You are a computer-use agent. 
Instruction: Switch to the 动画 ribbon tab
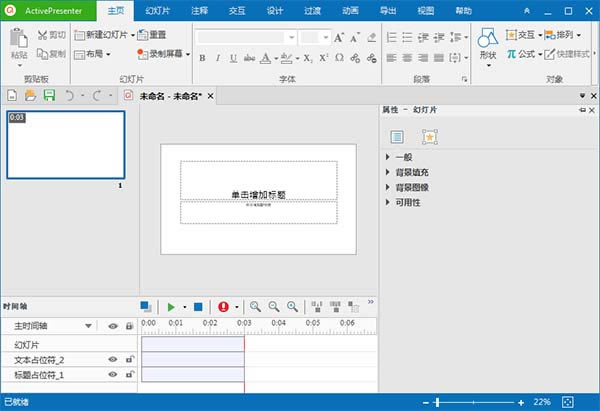tap(349, 10)
